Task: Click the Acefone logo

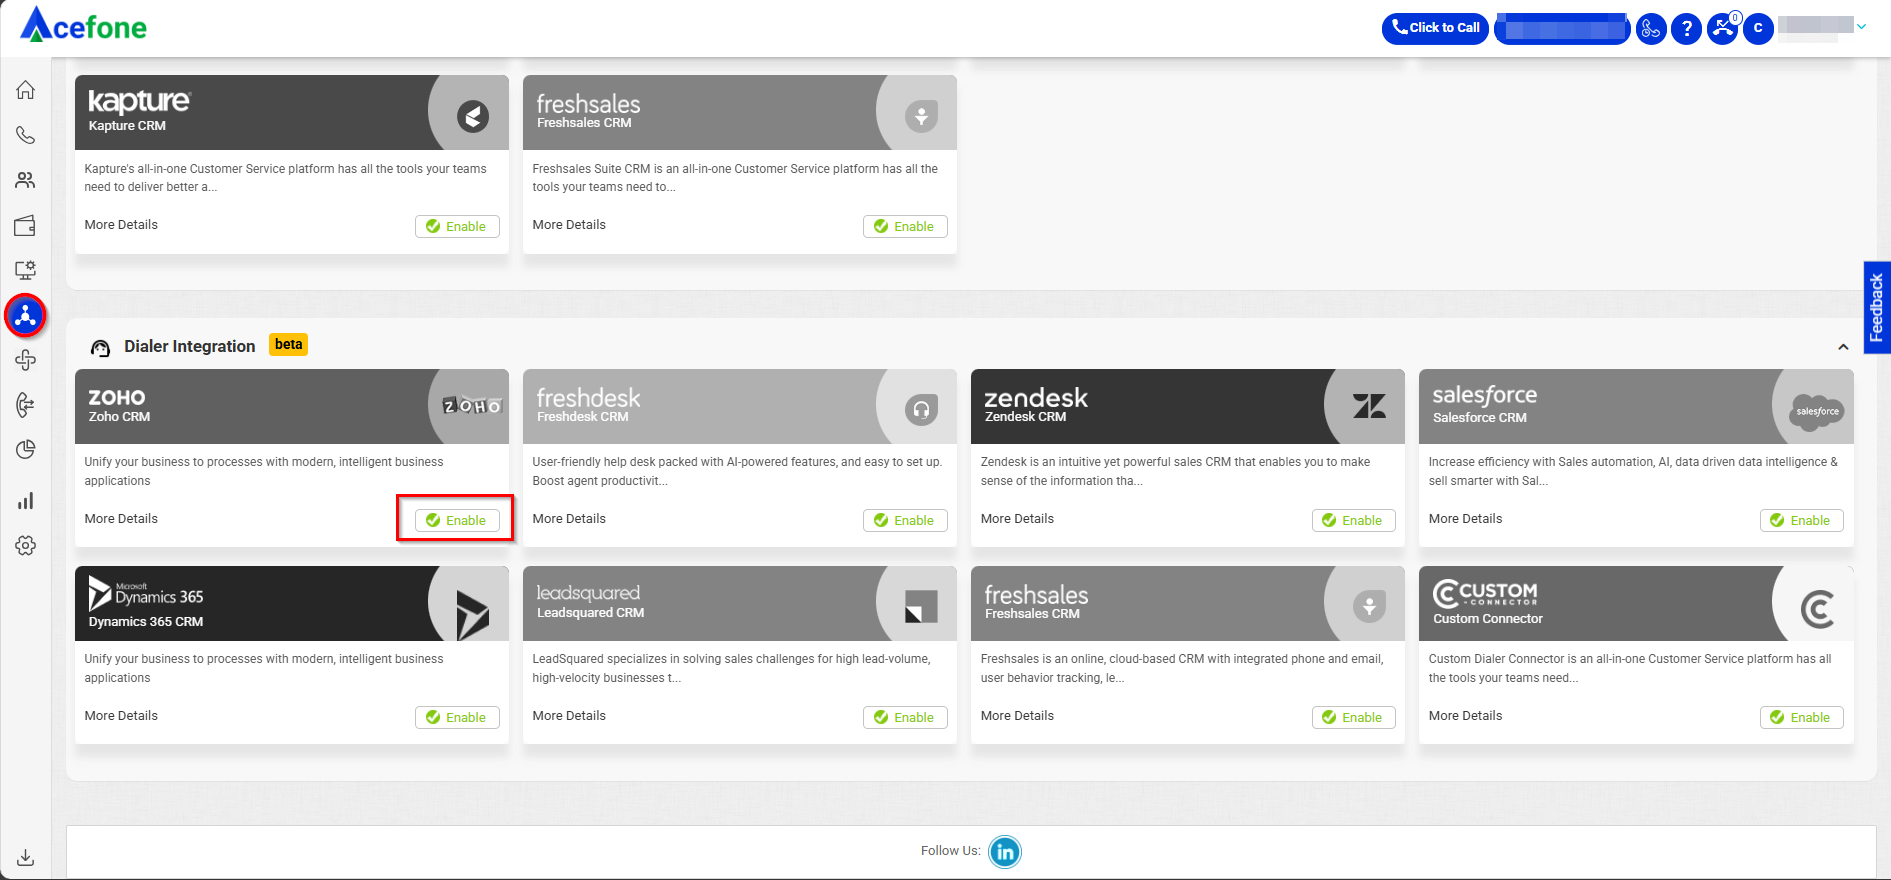Action: 84,26
